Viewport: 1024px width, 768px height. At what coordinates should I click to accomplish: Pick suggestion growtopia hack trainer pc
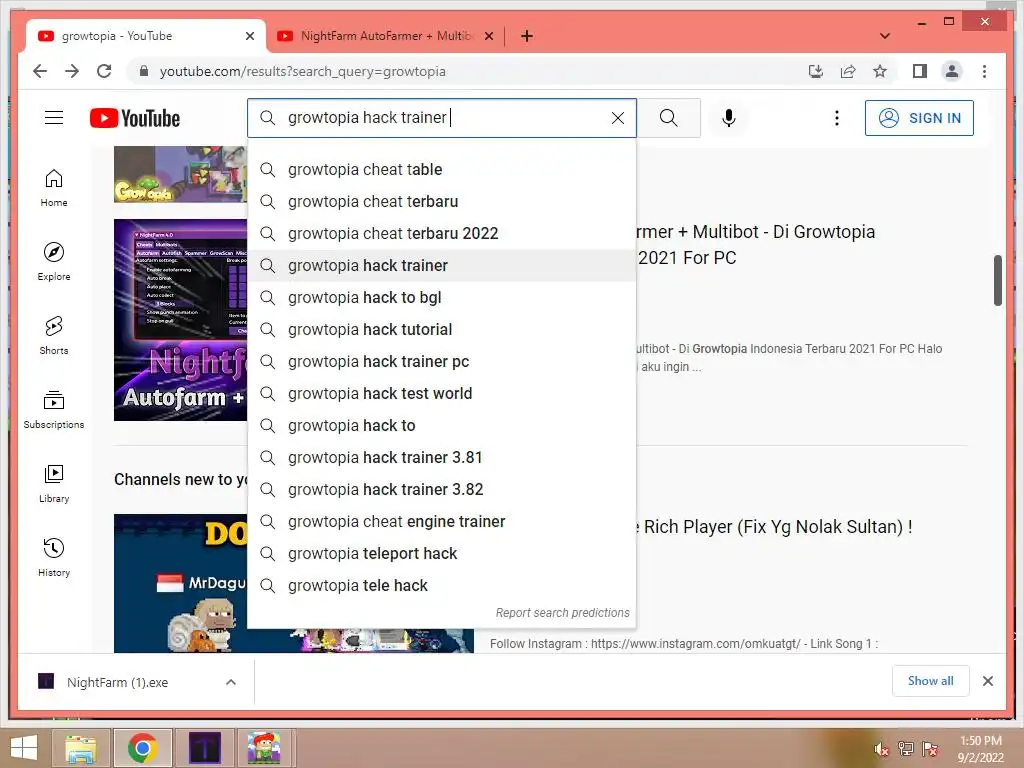[441, 362]
